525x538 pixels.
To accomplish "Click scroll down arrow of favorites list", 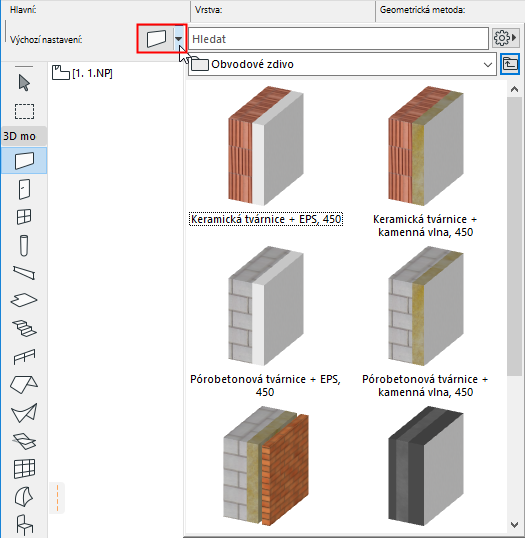I will [514, 525].
